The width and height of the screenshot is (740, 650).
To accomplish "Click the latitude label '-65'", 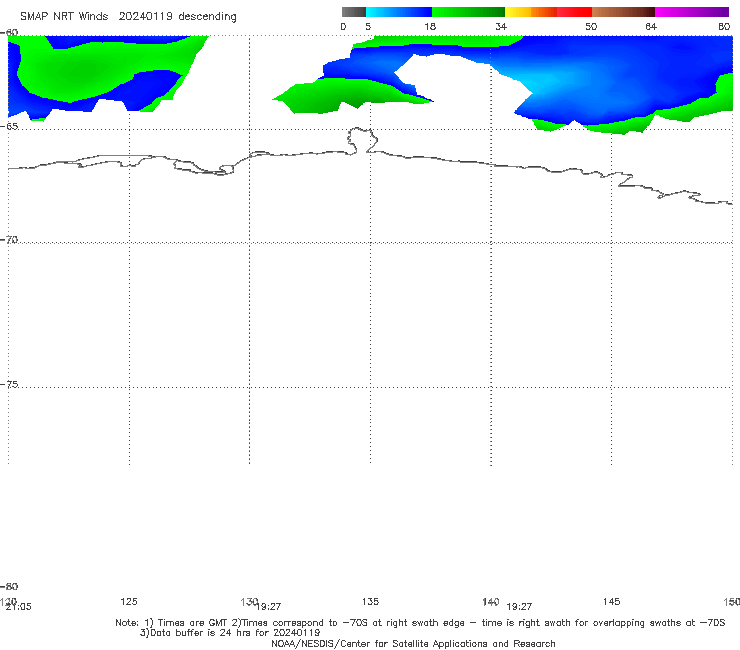I will (9, 127).
